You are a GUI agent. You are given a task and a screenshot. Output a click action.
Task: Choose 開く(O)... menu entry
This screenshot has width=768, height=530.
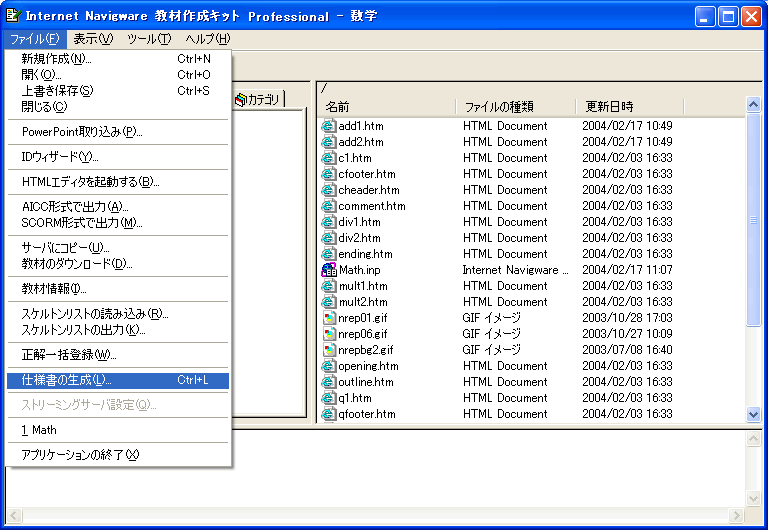118,75
